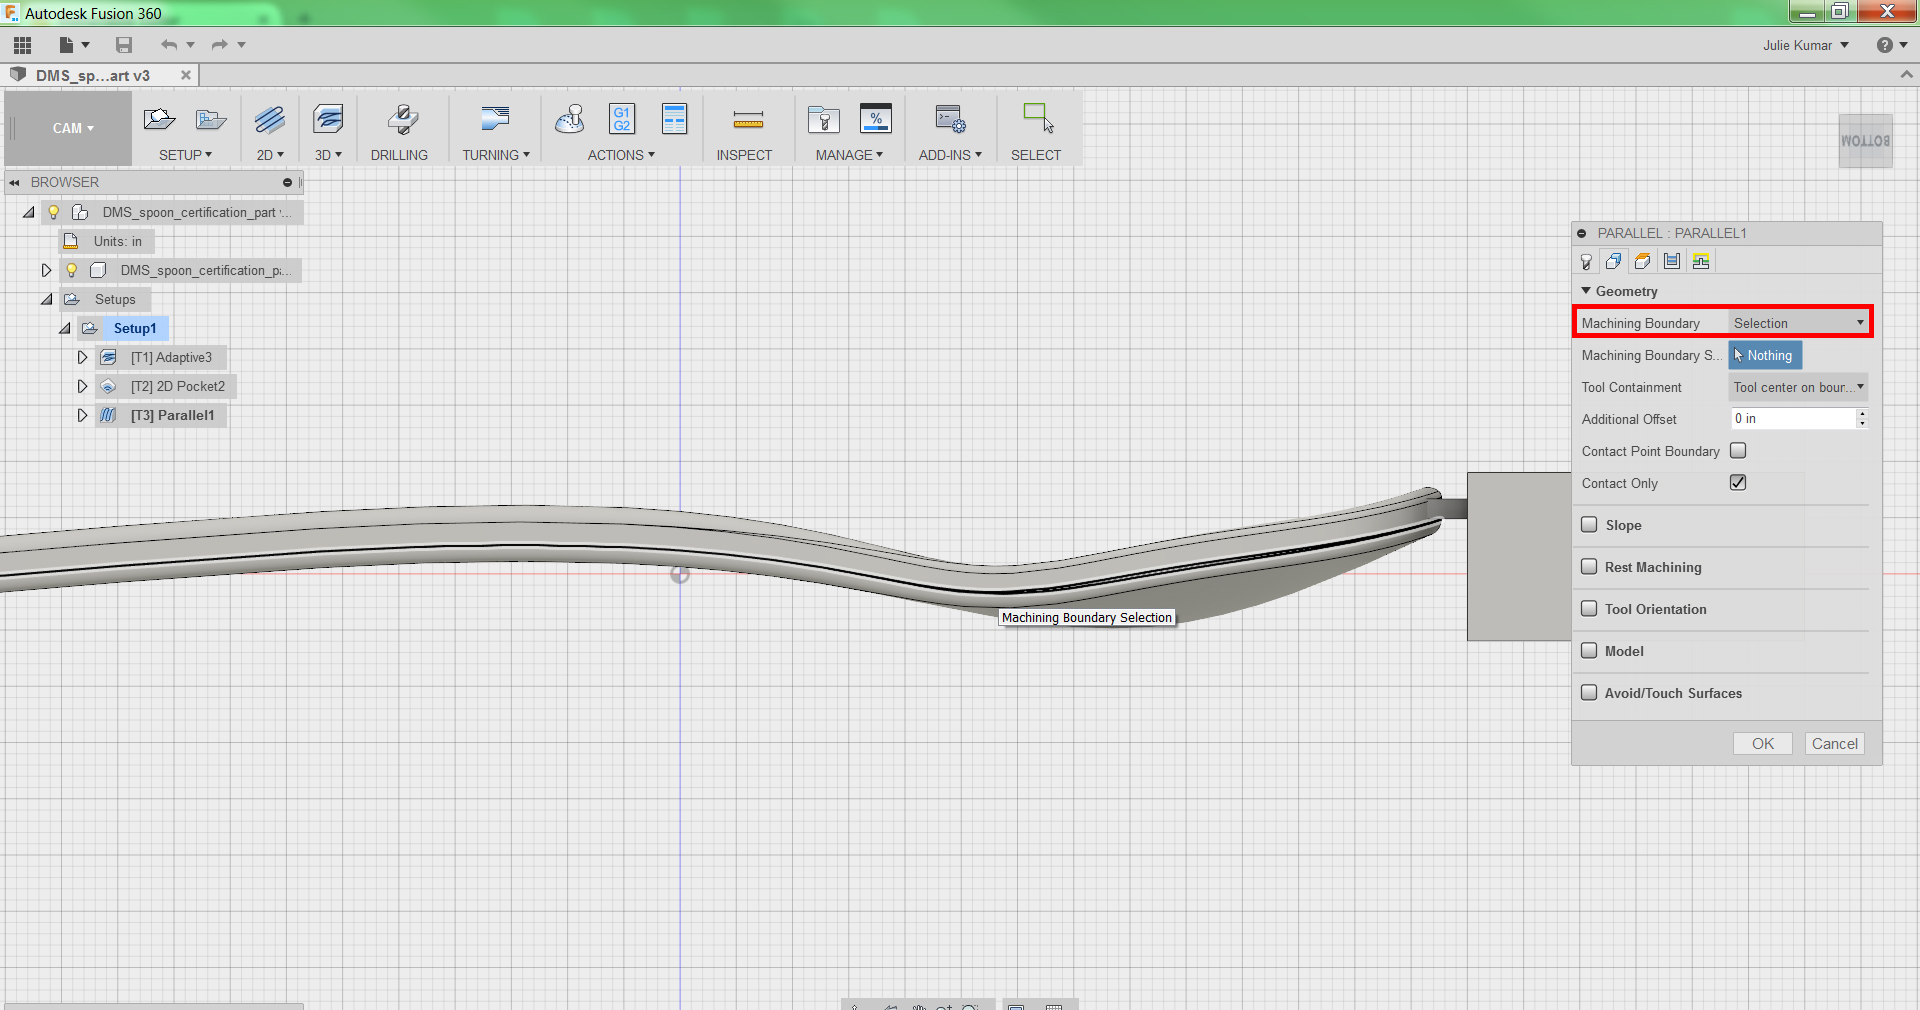Open the Tool tab in Parallel dialog

point(1586,262)
